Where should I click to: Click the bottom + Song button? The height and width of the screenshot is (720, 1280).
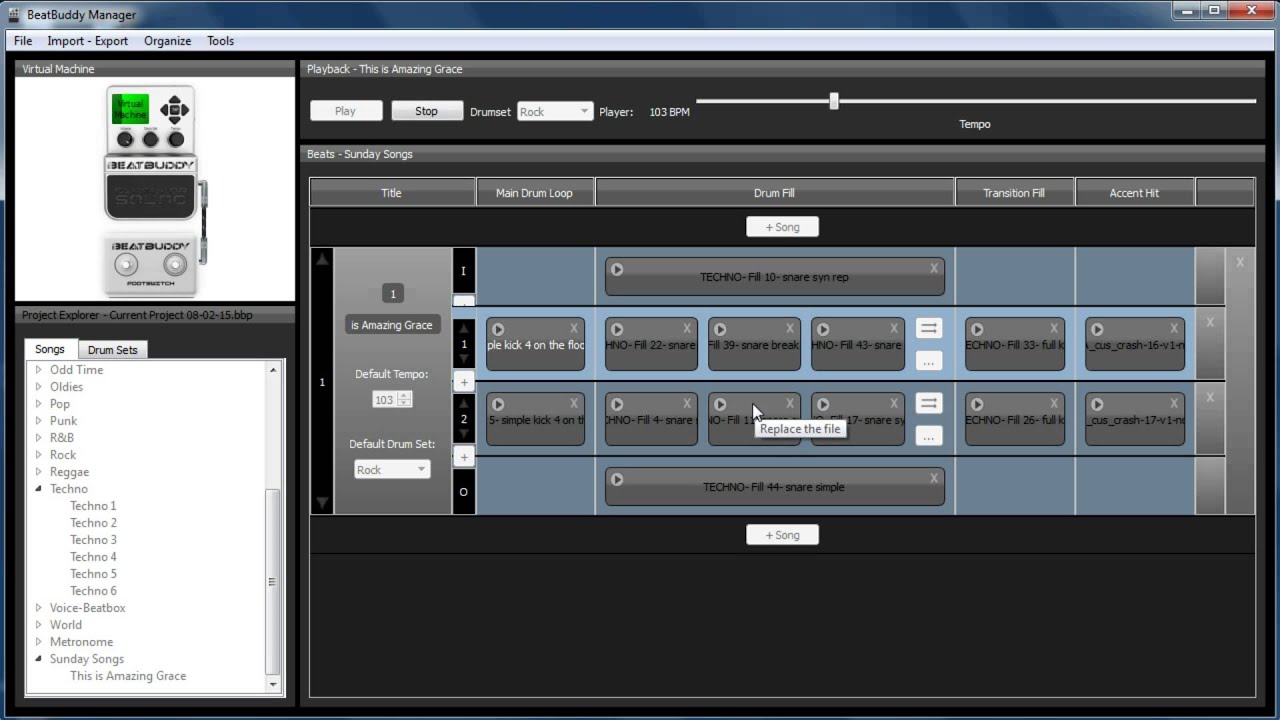click(782, 535)
